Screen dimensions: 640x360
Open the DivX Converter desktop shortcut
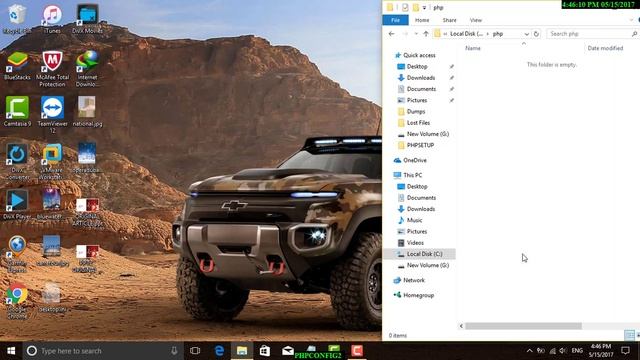point(17,161)
